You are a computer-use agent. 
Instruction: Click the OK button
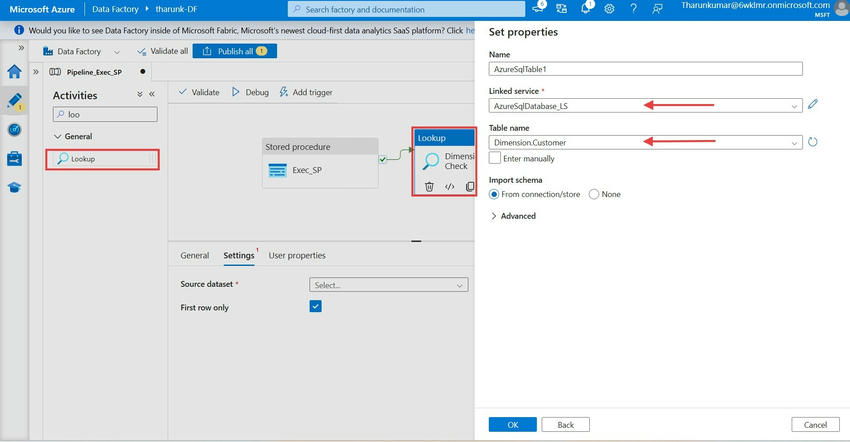[512, 425]
